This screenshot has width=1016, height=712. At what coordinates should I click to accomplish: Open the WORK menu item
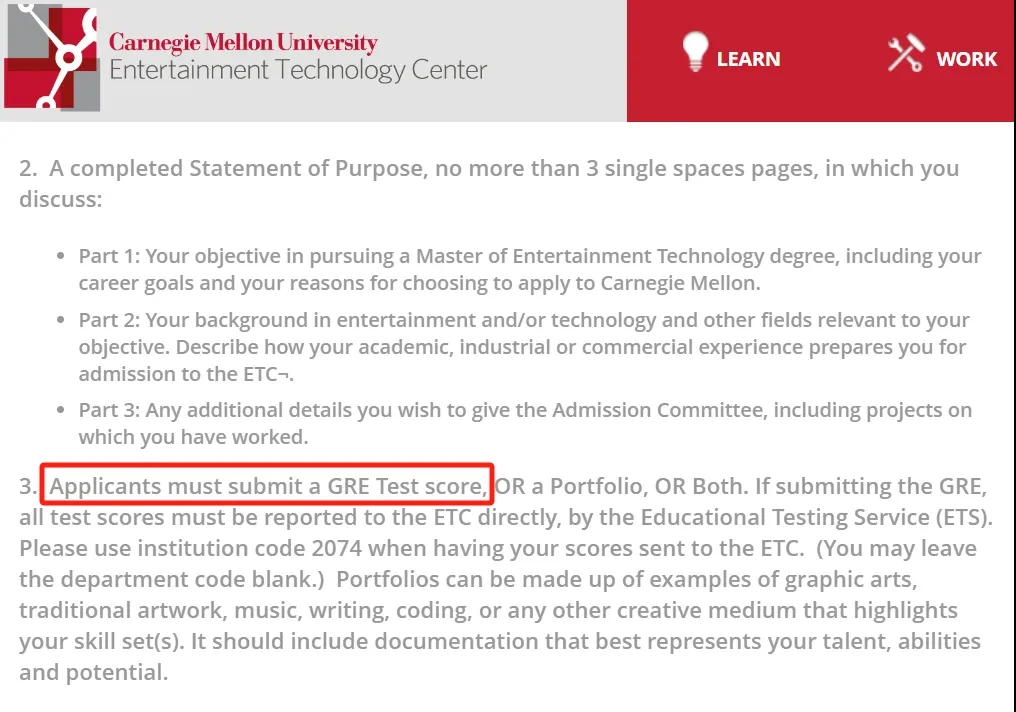pos(966,59)
